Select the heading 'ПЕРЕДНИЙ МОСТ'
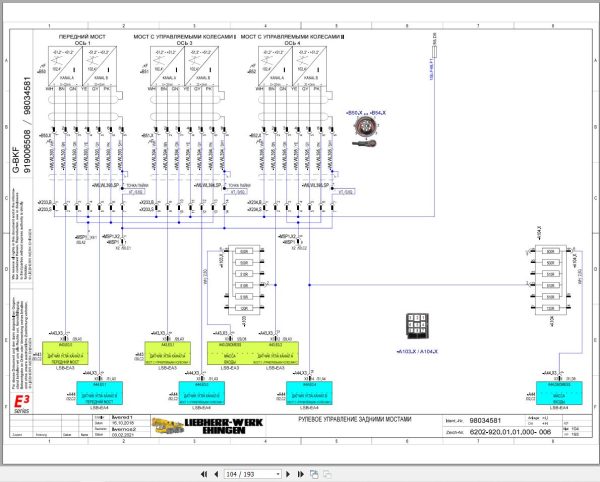This screenshot has width=600, height=482. 82,37
